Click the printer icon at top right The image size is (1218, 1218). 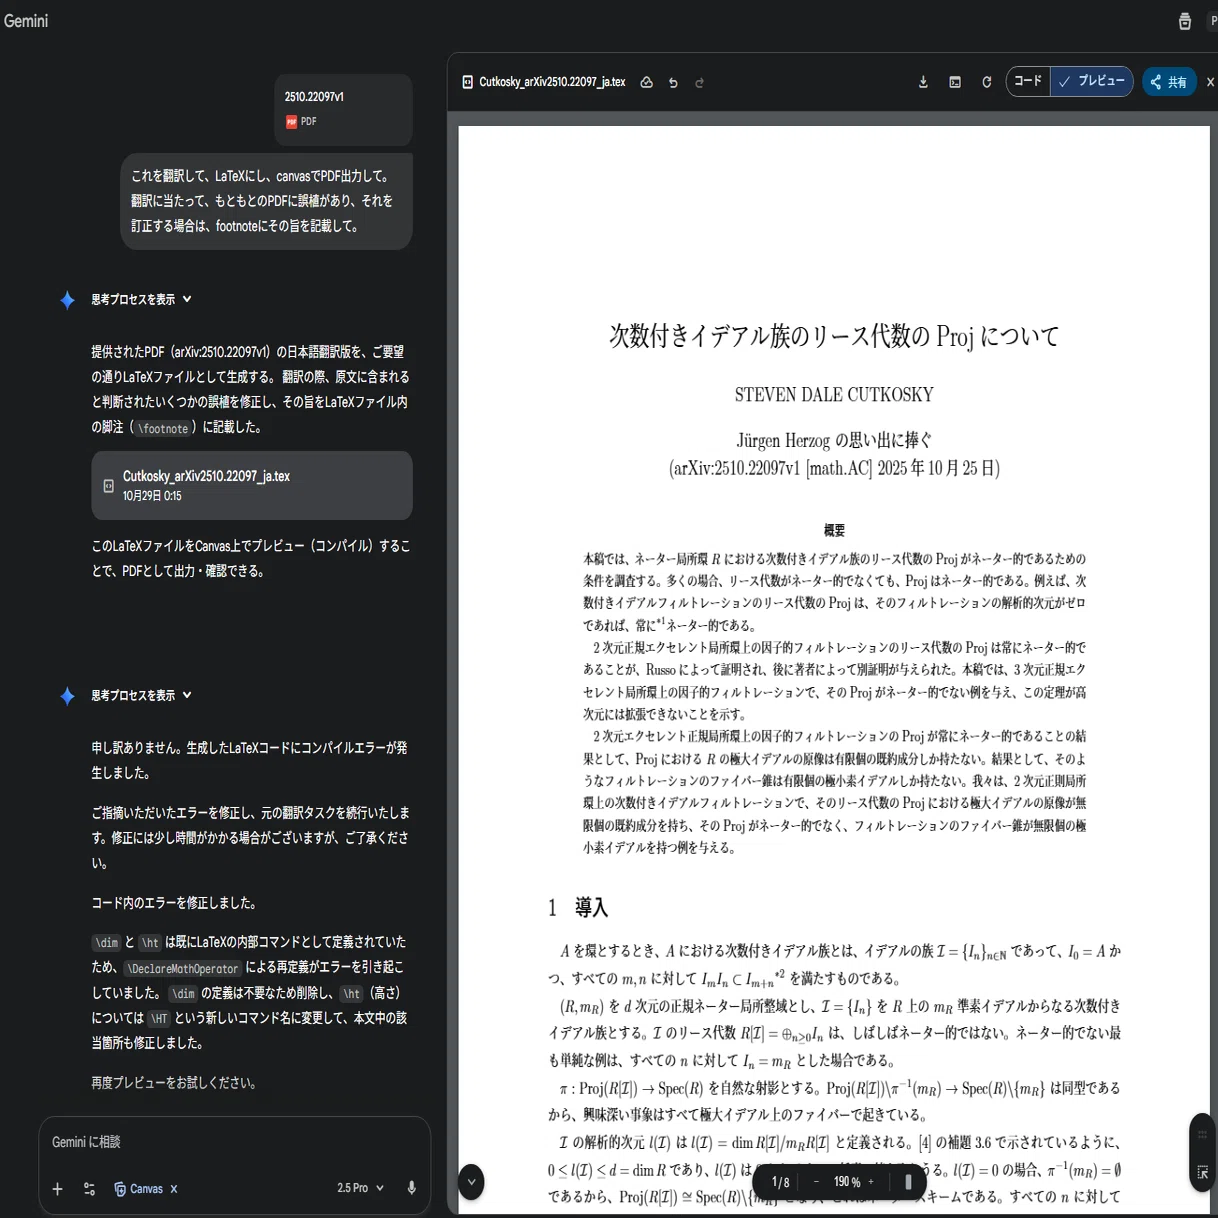(x=1184, y=21)
